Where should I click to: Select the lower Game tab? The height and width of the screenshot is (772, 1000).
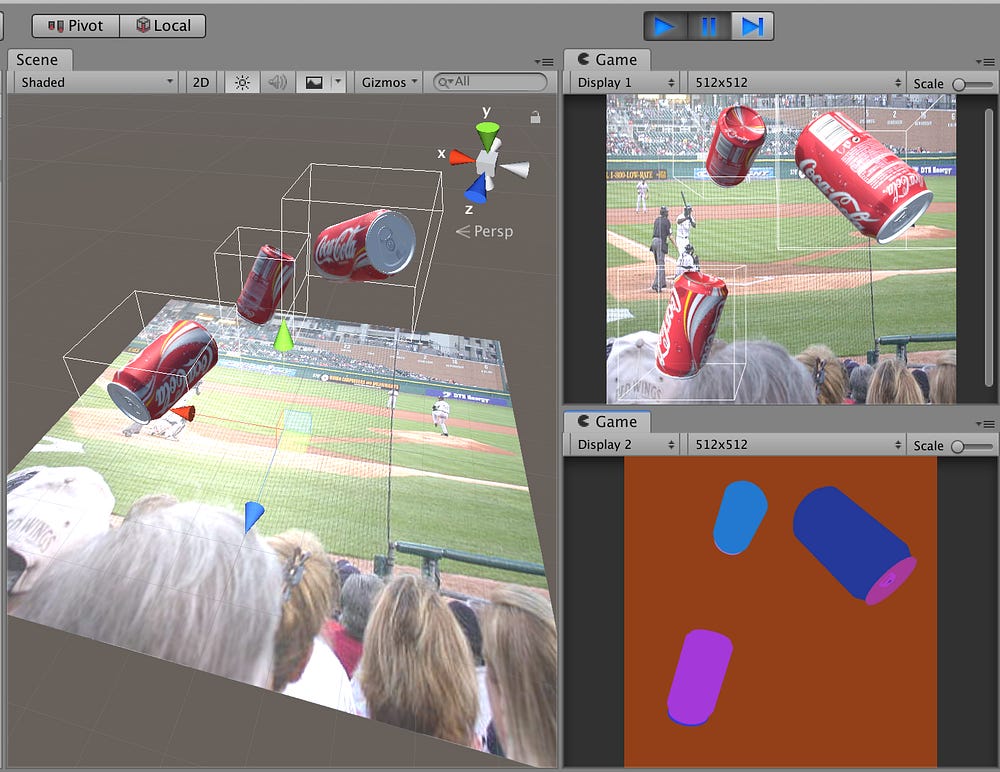pyautogui.click(x=607, y=422)
